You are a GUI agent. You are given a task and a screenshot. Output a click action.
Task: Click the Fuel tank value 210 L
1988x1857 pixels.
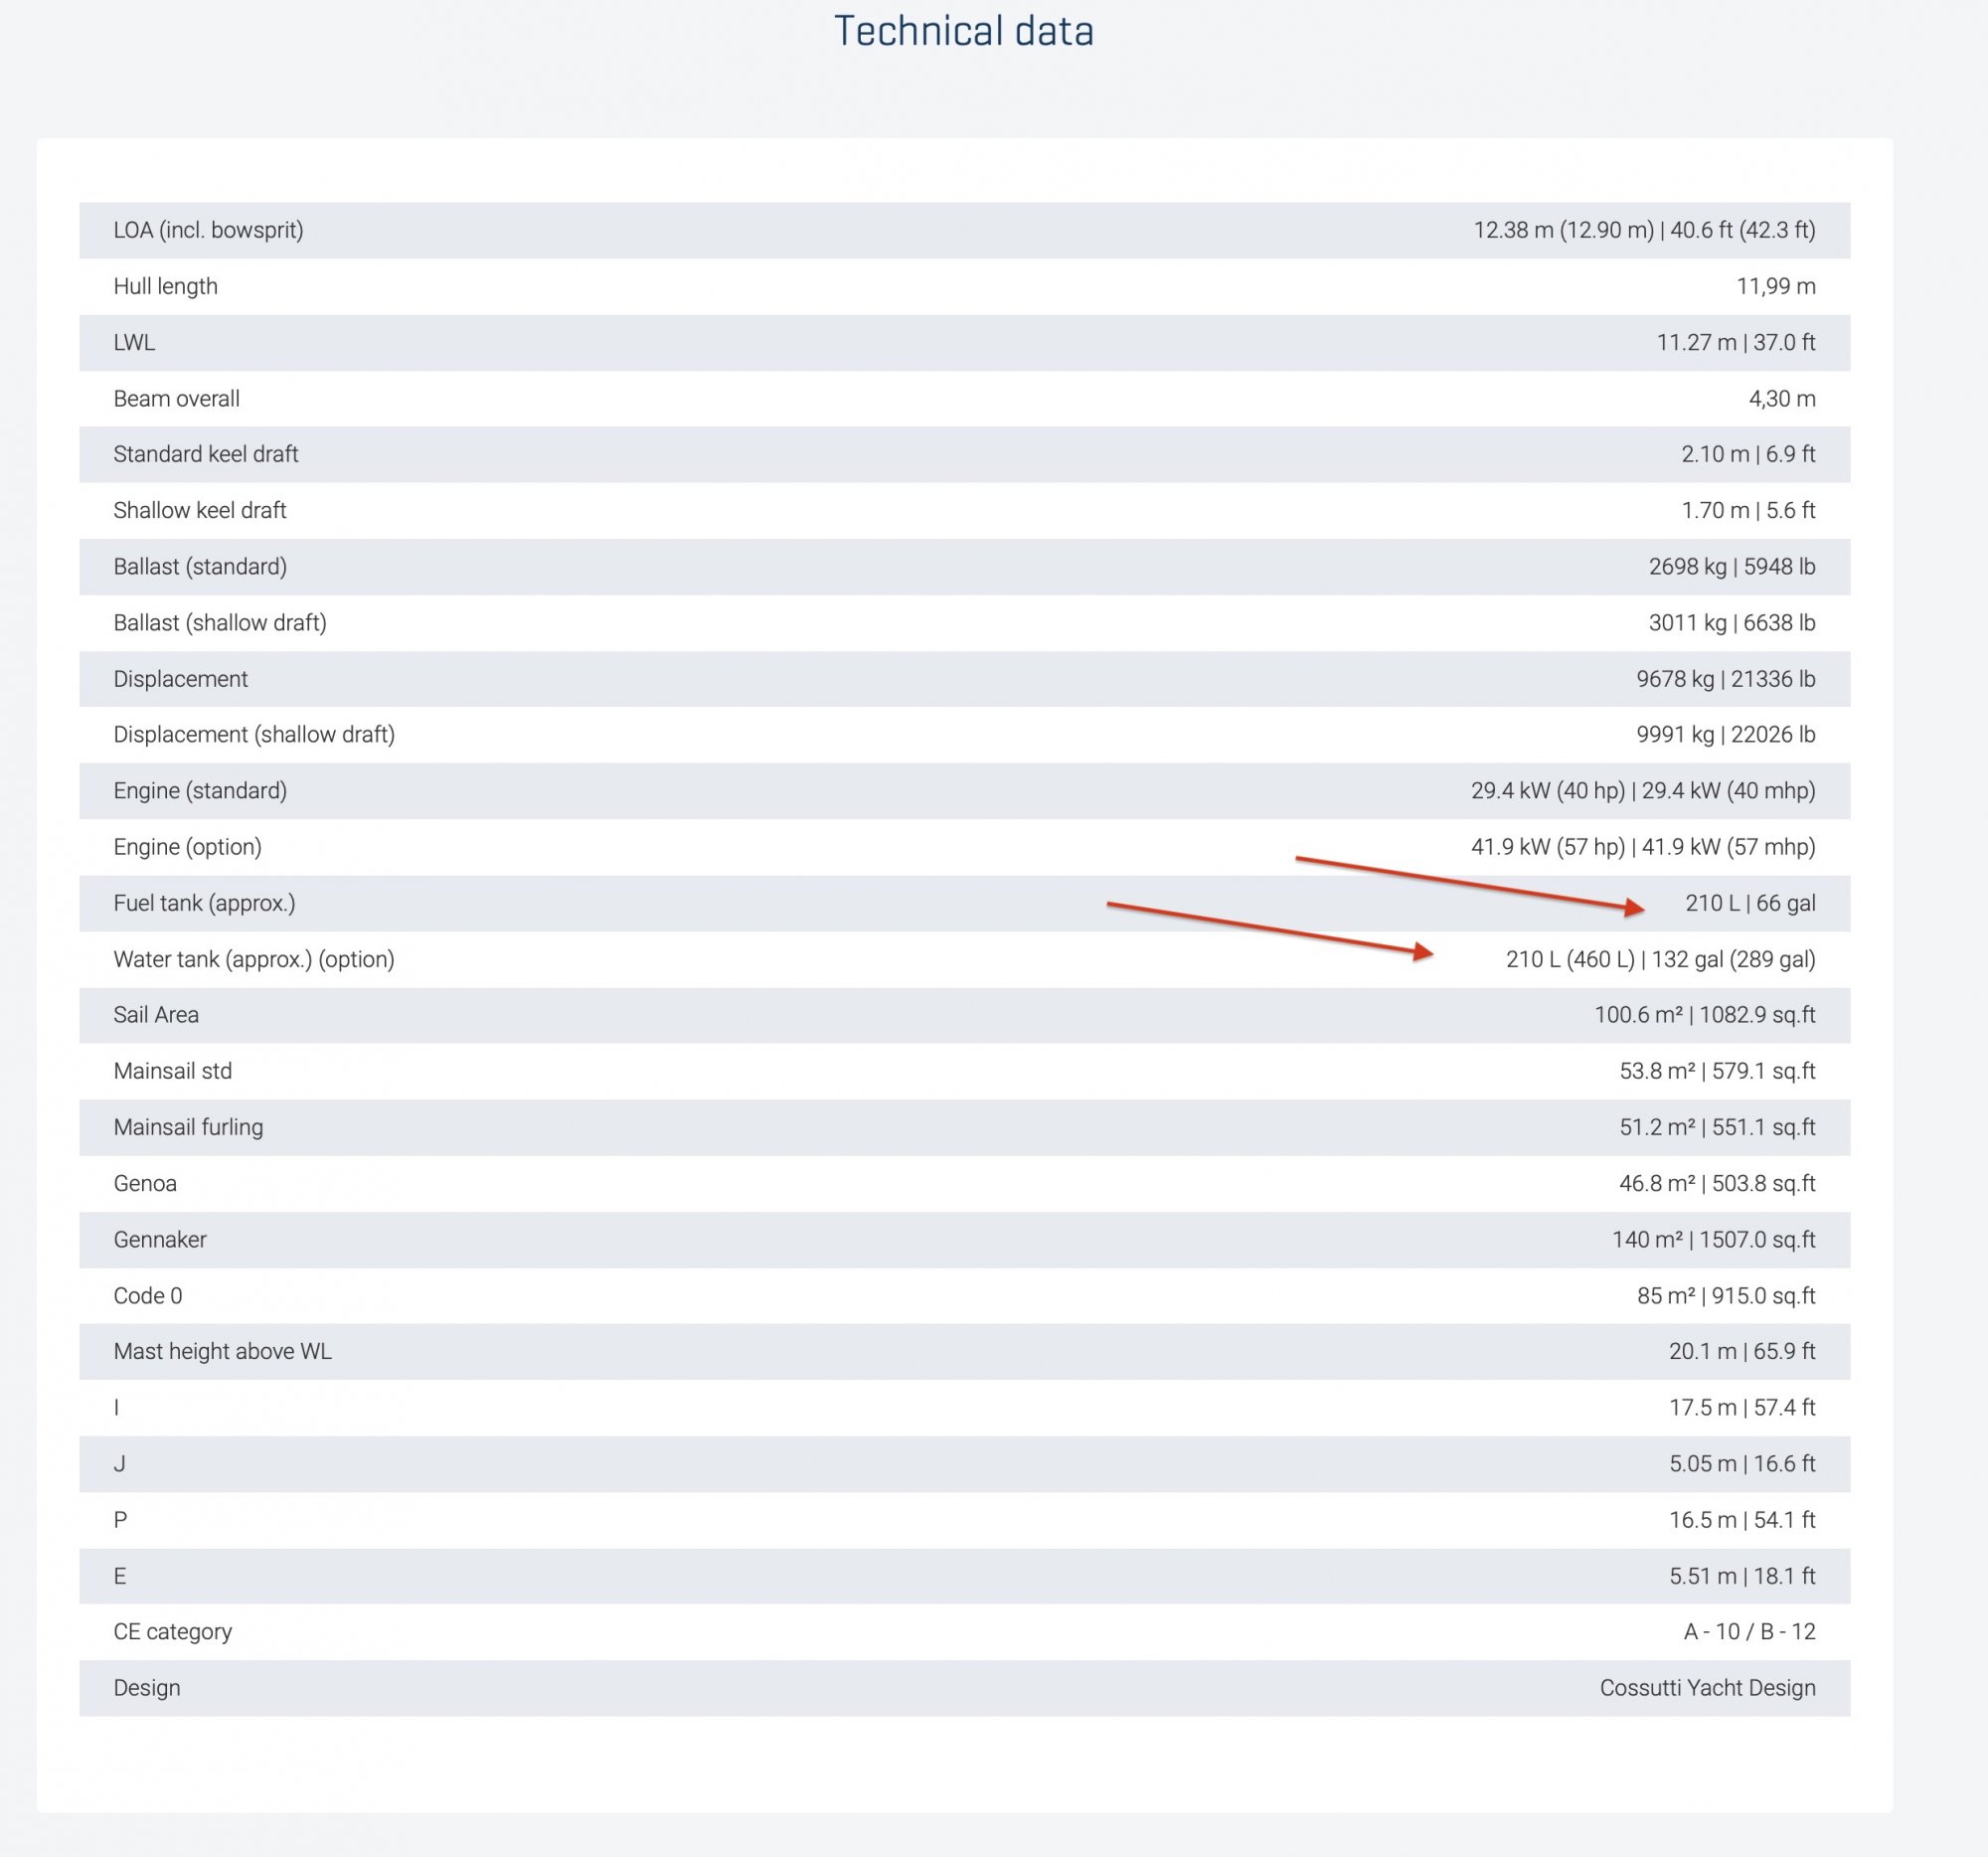click(1712, 903)
